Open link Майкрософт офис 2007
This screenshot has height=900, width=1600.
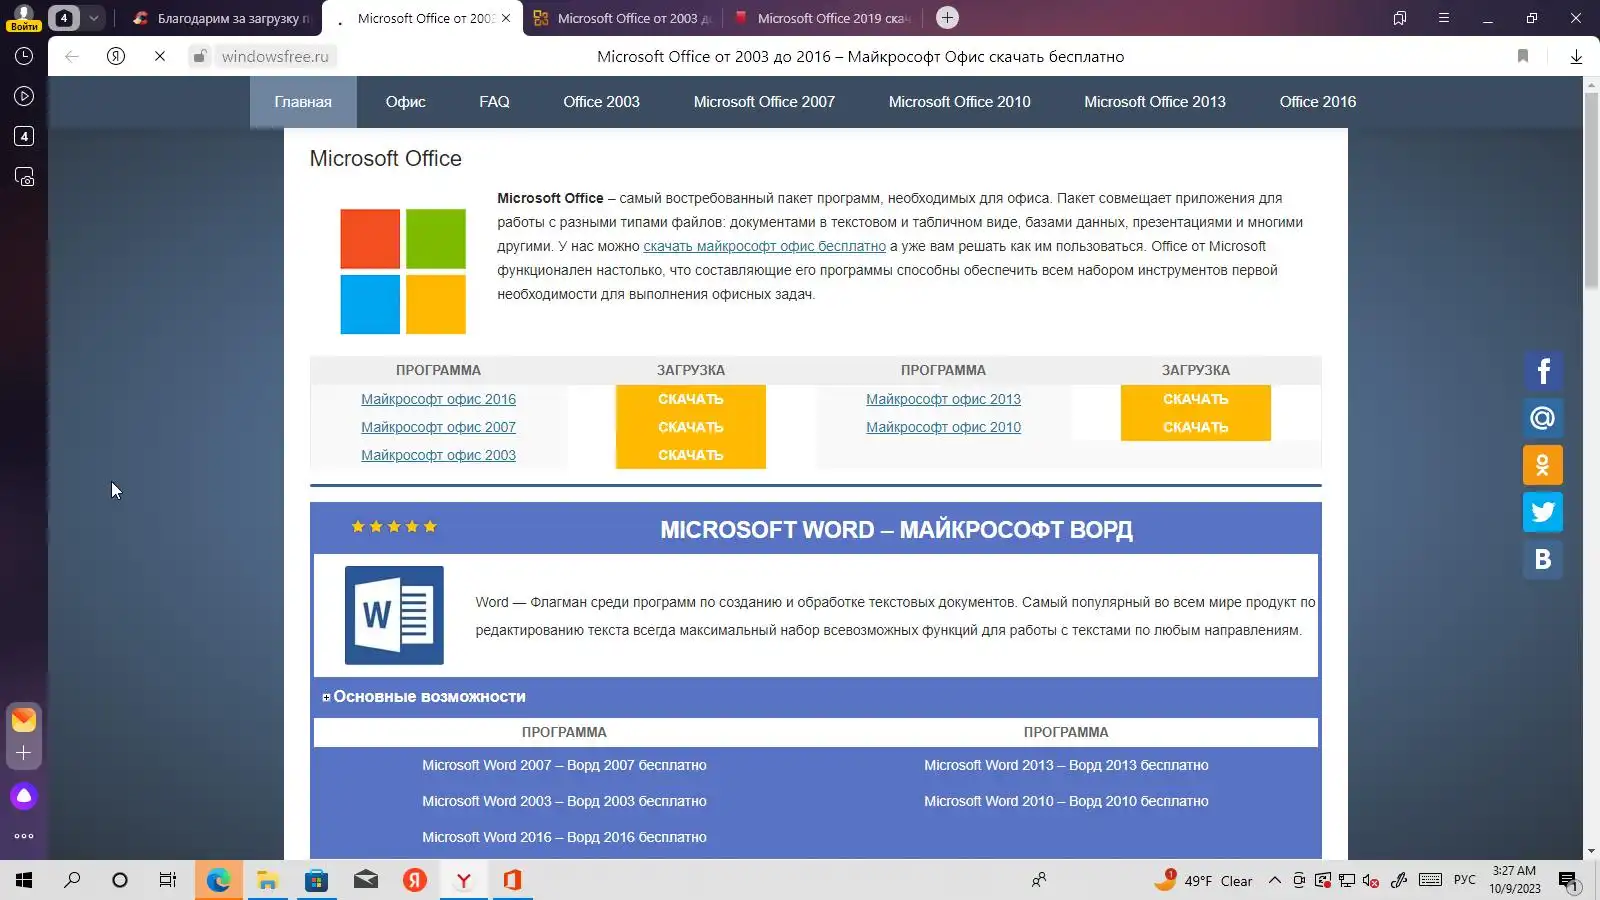pyautogui.click(x=438, y=427)
